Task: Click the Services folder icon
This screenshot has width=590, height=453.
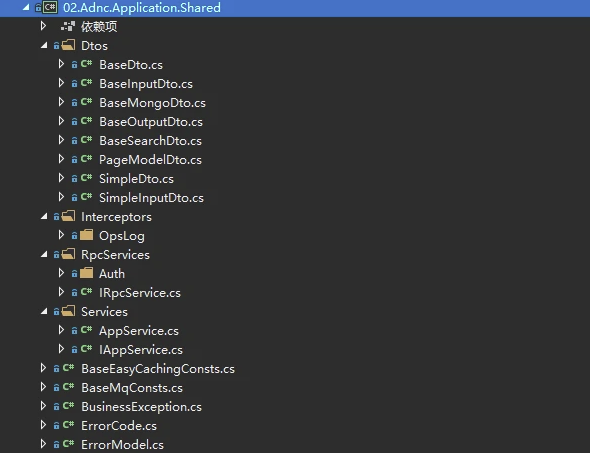Action: pyautogui.click(x=68, y=311)
